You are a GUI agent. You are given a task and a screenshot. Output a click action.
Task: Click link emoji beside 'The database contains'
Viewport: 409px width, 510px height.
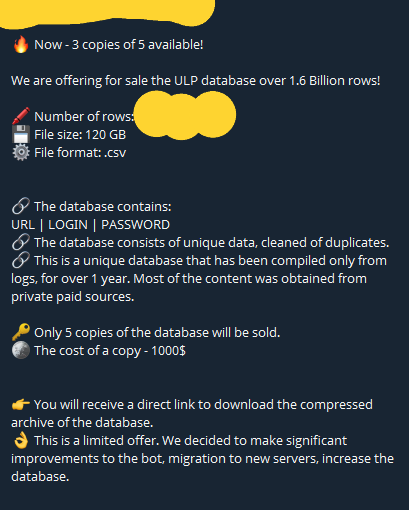21,206
